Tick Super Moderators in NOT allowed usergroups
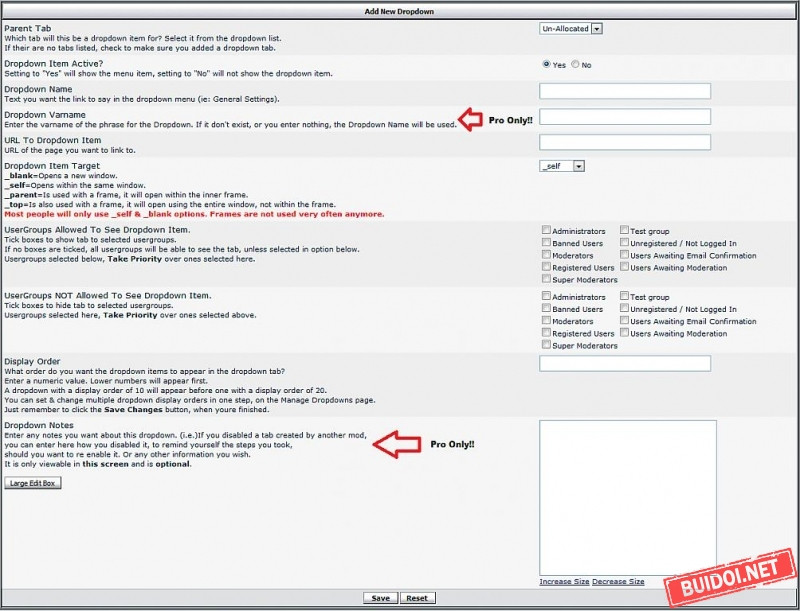Image resolution: width=800 pixels, height=611 pixels. click(546, 345)
